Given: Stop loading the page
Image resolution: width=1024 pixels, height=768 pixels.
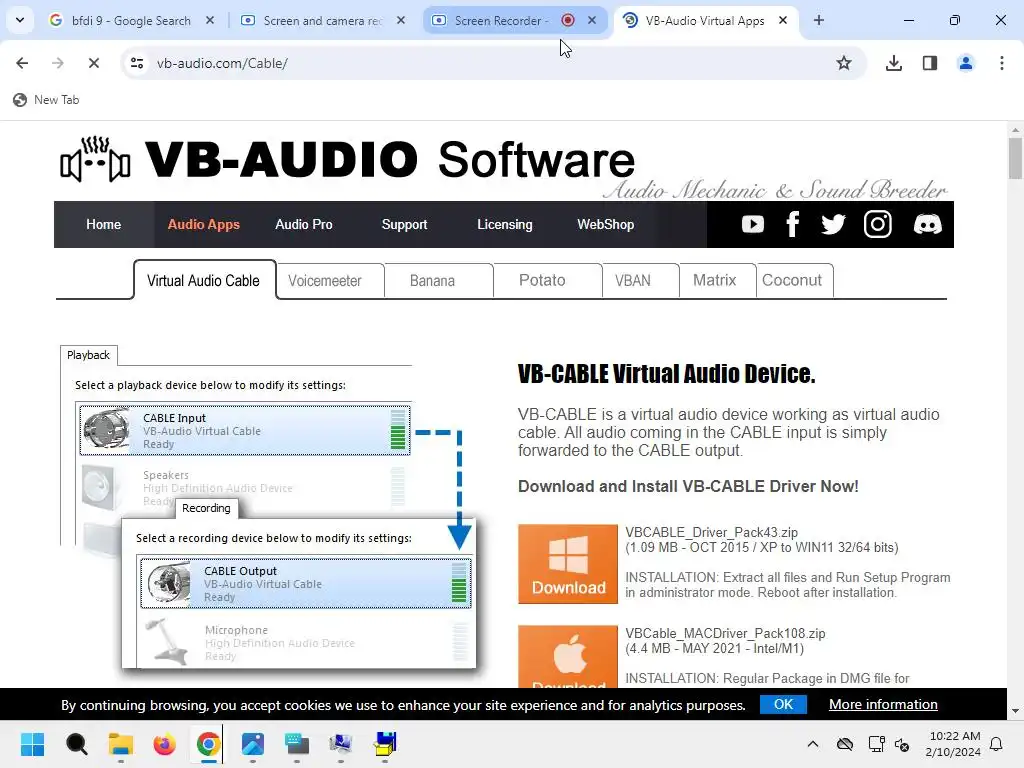Looking at the screenshot, I should click(93, 63).
